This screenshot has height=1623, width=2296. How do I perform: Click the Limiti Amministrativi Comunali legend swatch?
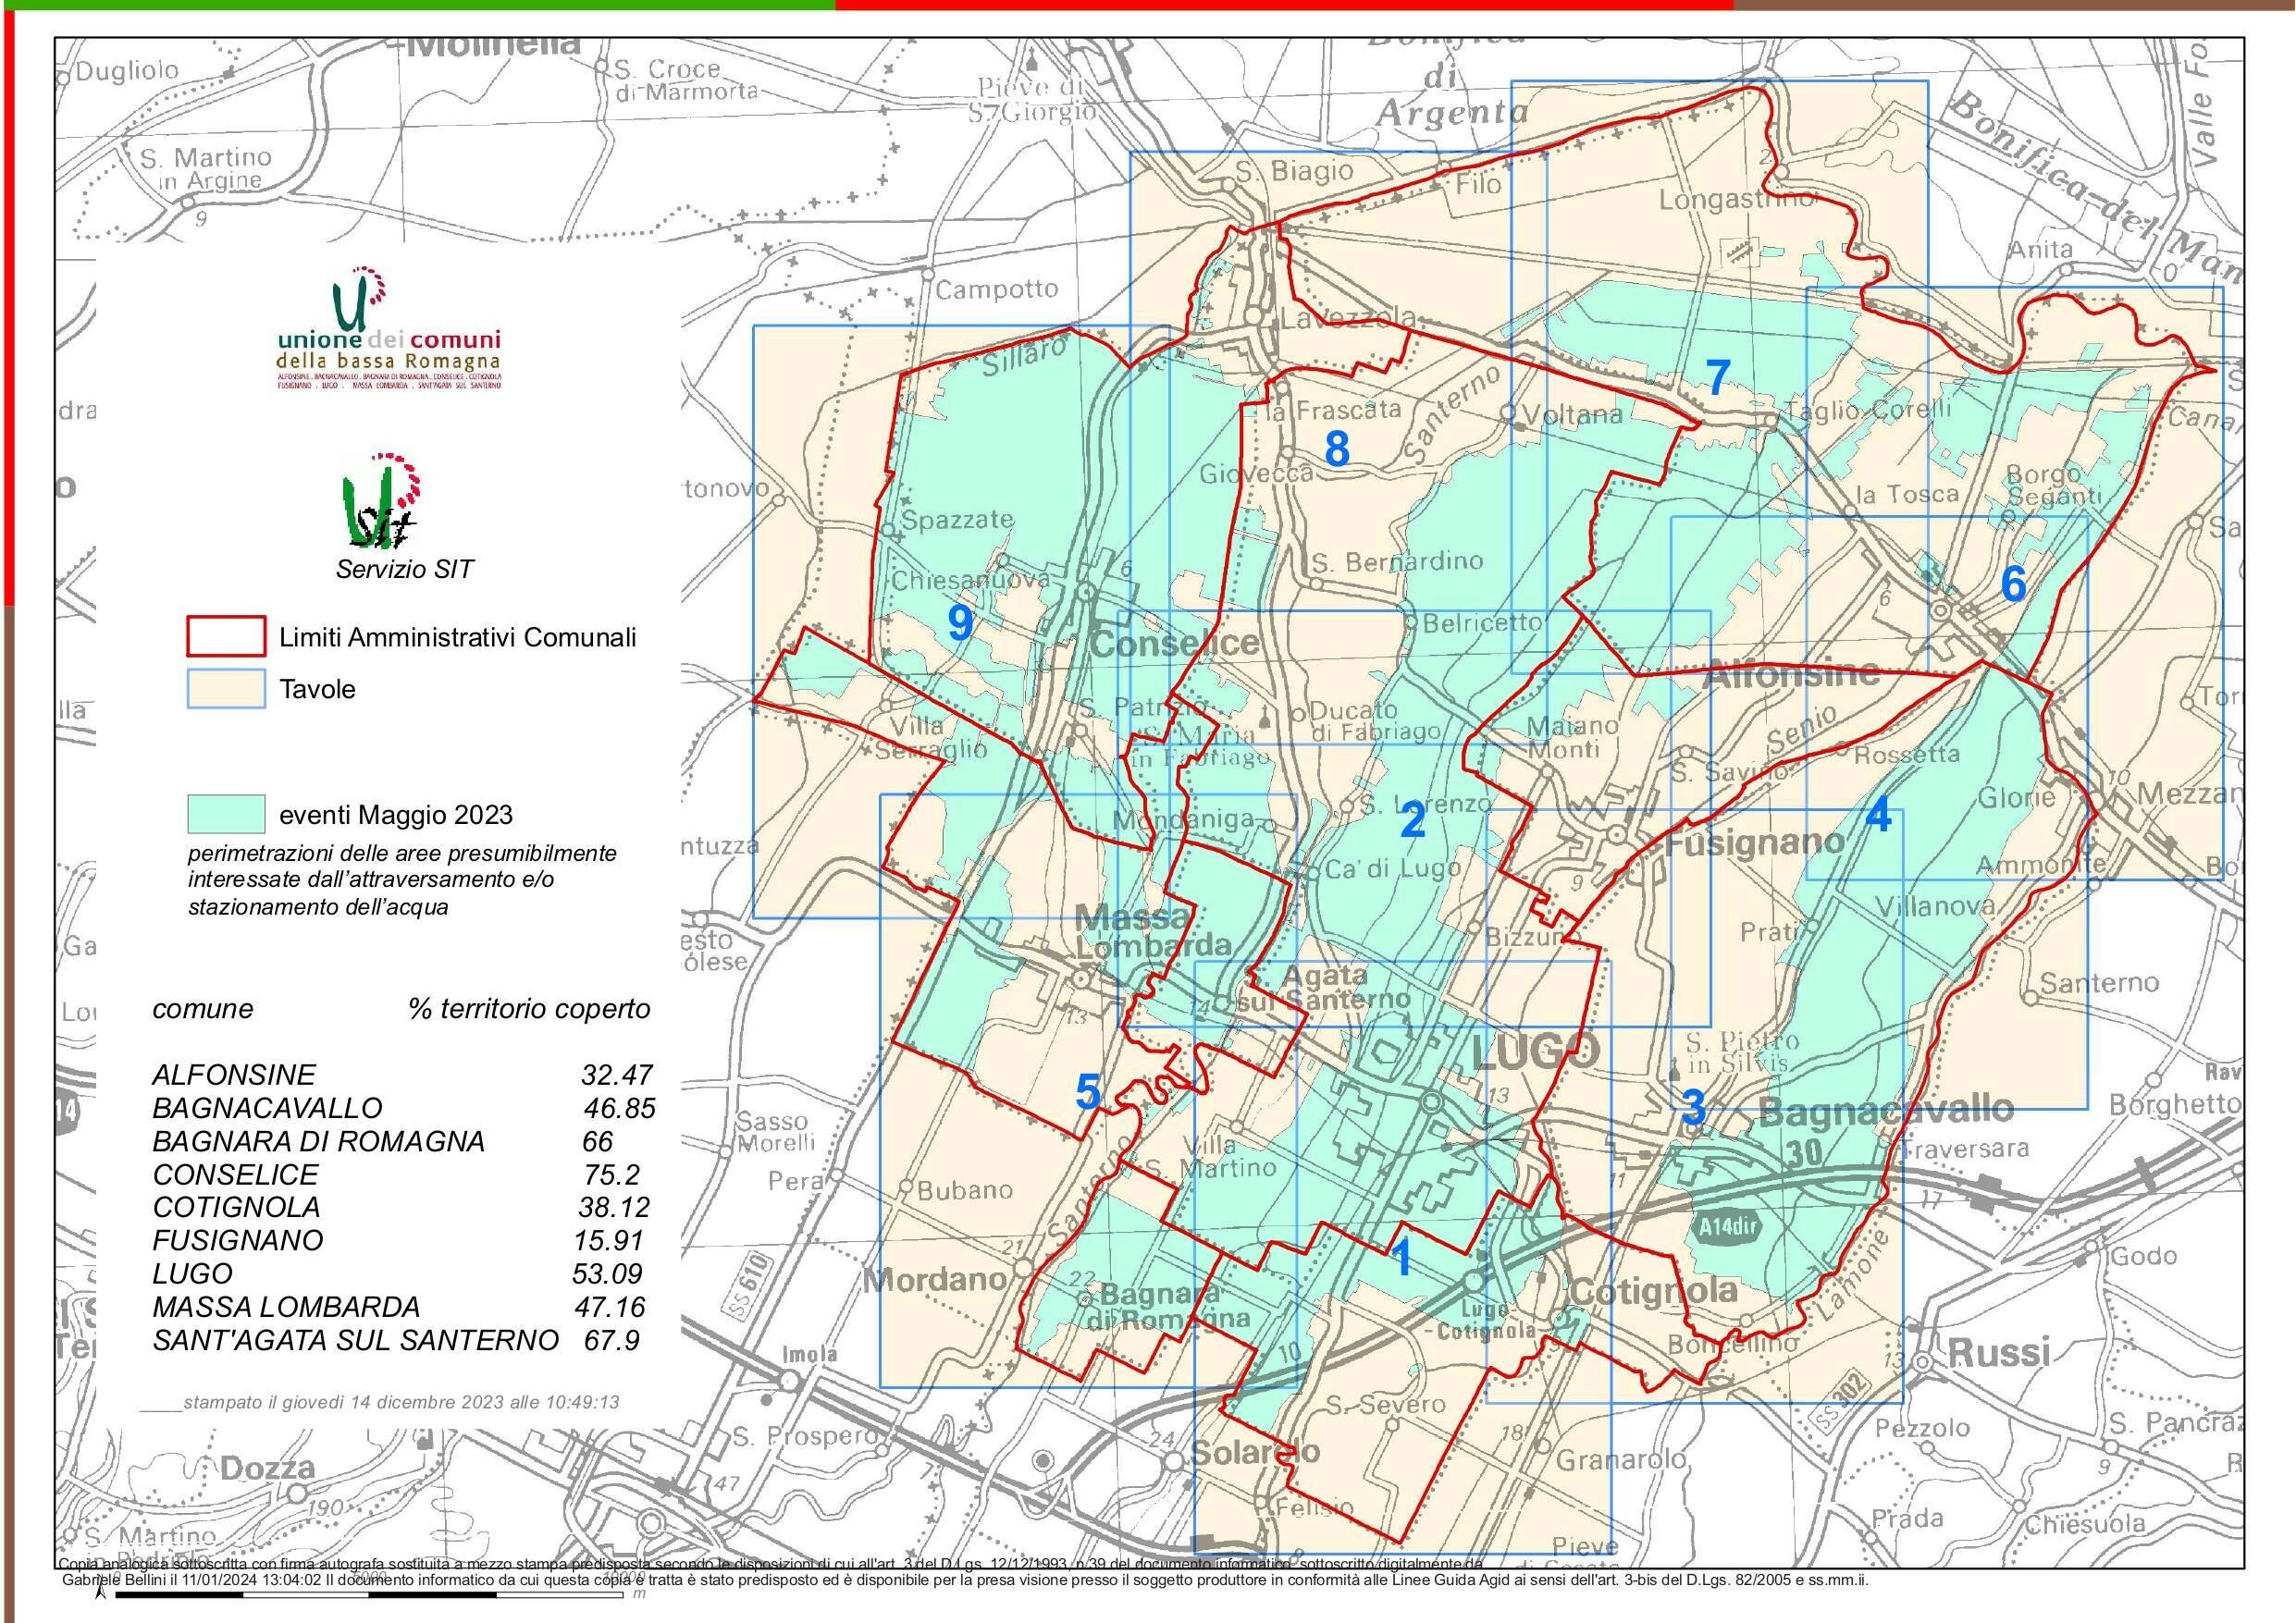click(x=226, y=637)
